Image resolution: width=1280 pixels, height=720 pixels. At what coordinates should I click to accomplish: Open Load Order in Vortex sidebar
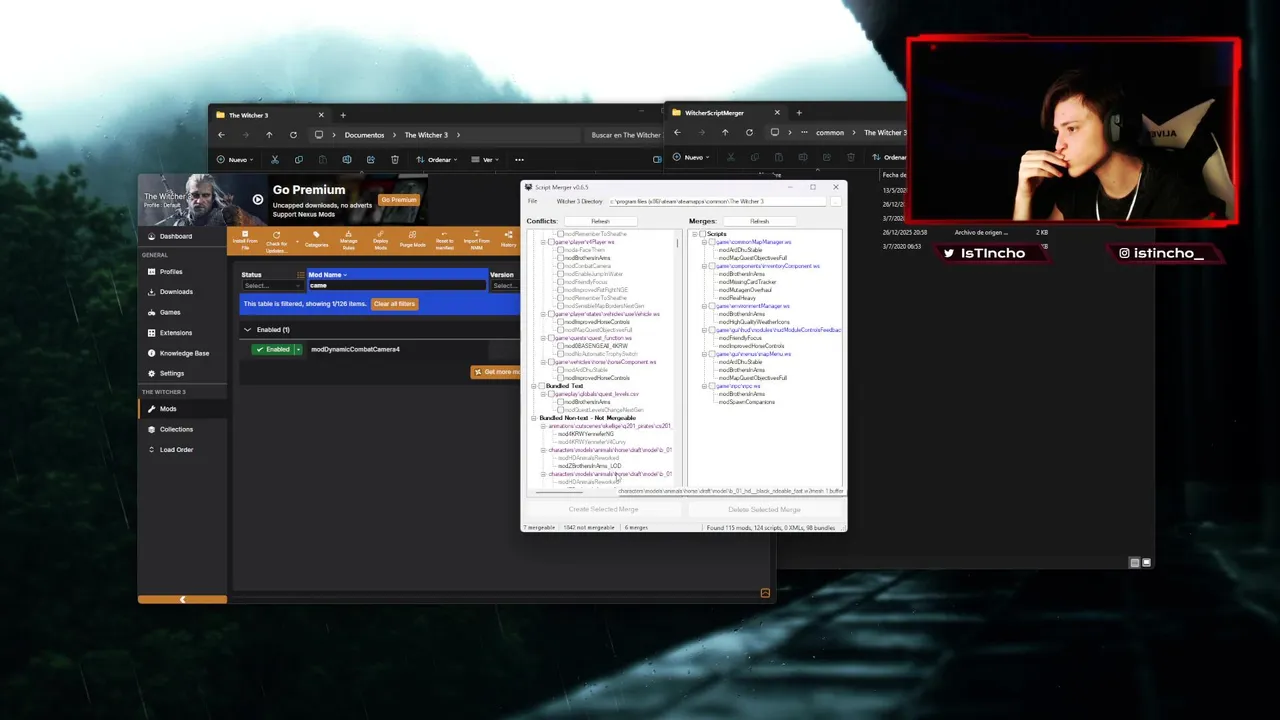[x=176, y=450]
